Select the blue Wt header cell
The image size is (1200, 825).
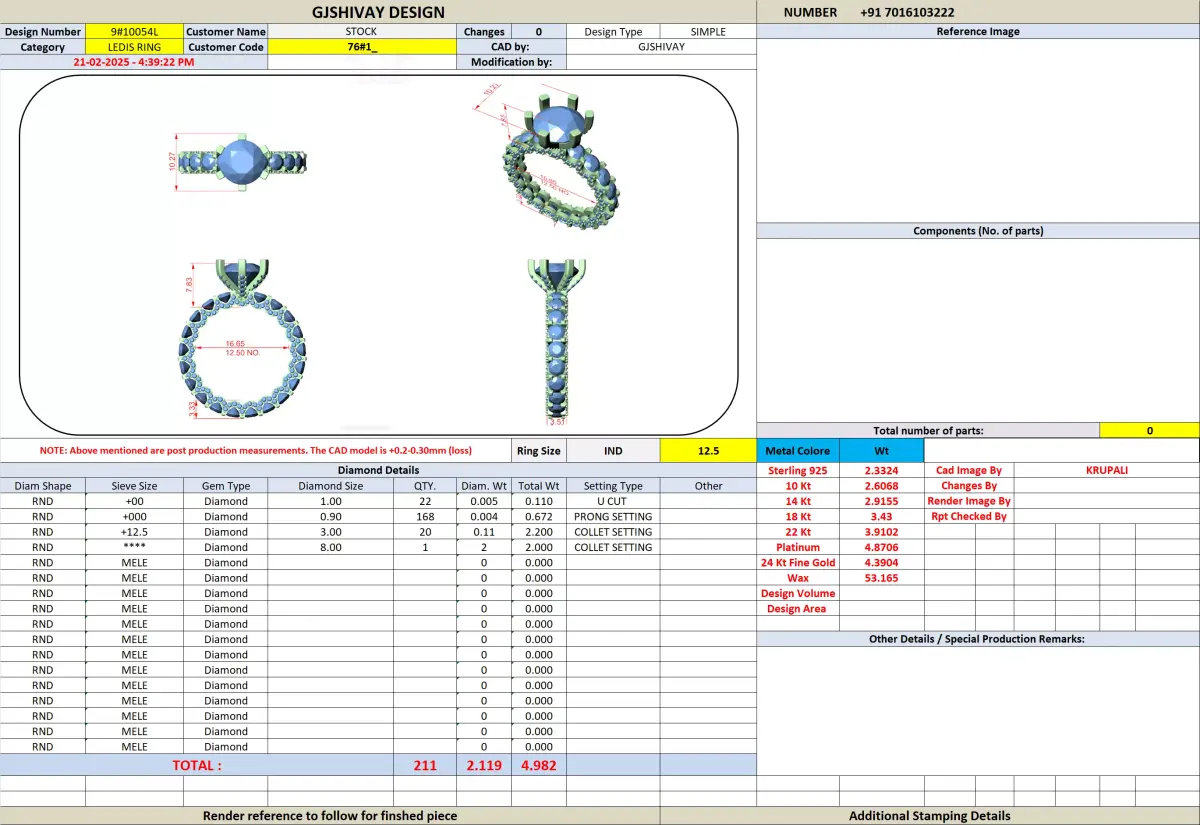pyautogui.click(x=881, y=451)
